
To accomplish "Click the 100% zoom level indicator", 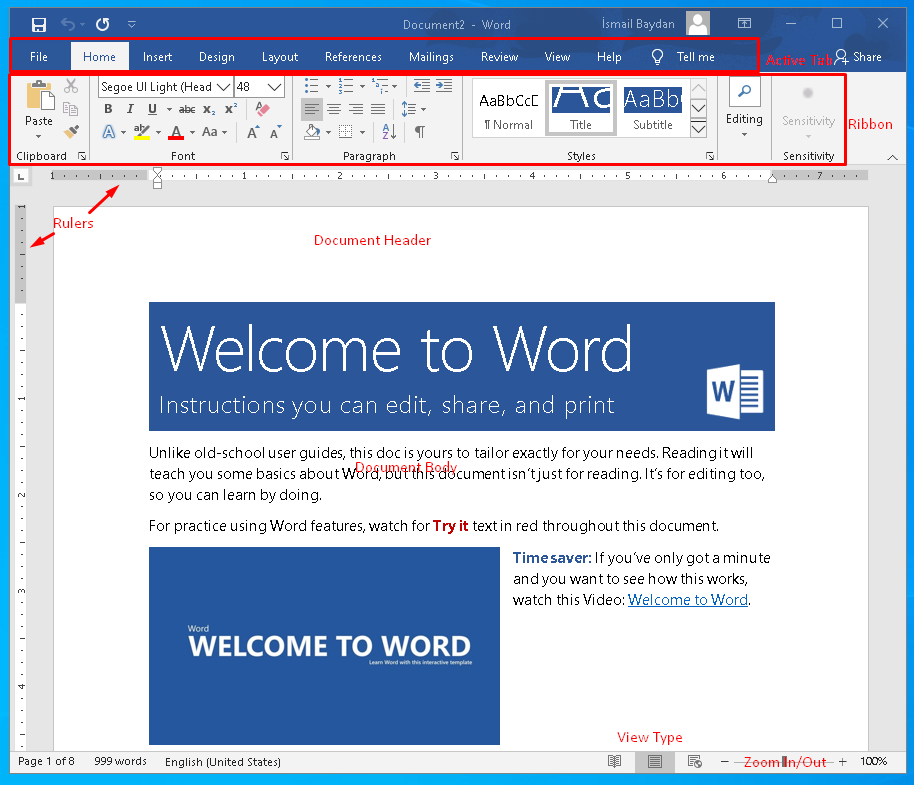I will pos(874,761).
